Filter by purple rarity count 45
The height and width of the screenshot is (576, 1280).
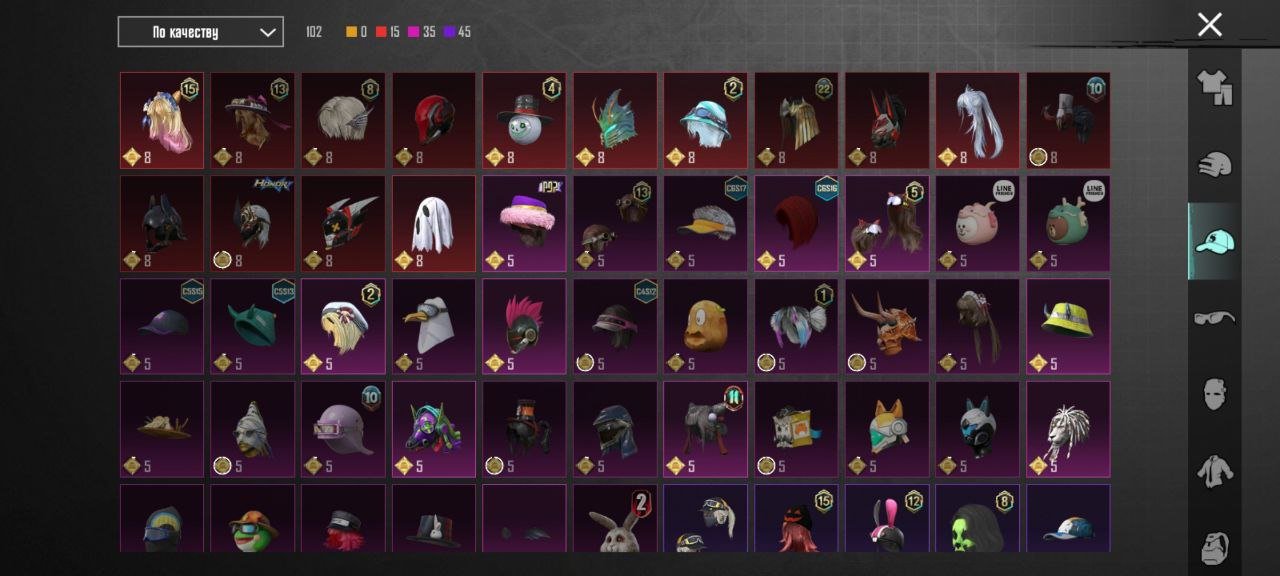(457, 32)
